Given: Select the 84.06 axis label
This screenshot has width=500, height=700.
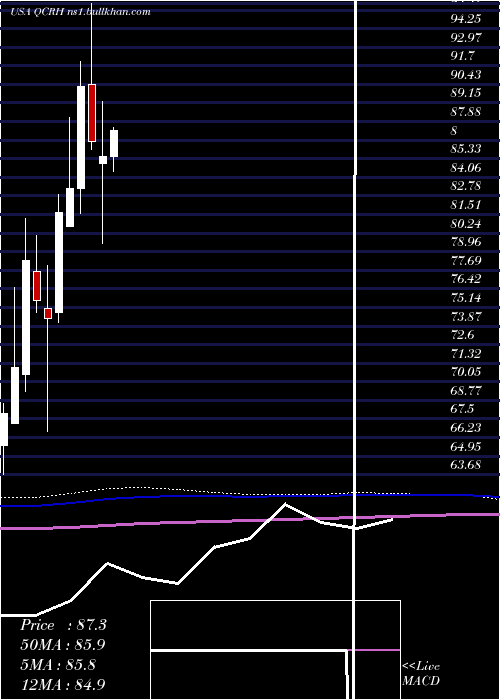Looking at the screenshot, I should [x=465, y=167].
